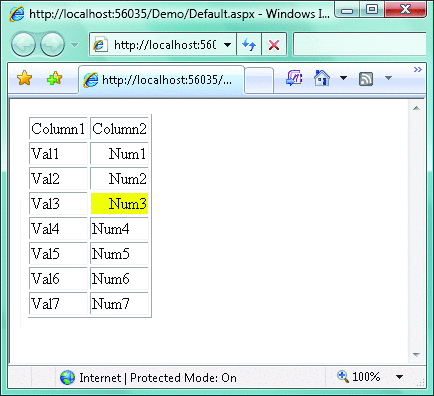Click the yellow highlighted Num3 cell

119,203
